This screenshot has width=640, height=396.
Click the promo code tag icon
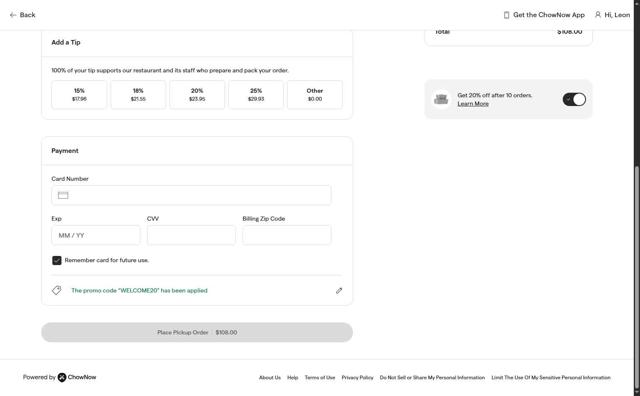click(57, 290)
